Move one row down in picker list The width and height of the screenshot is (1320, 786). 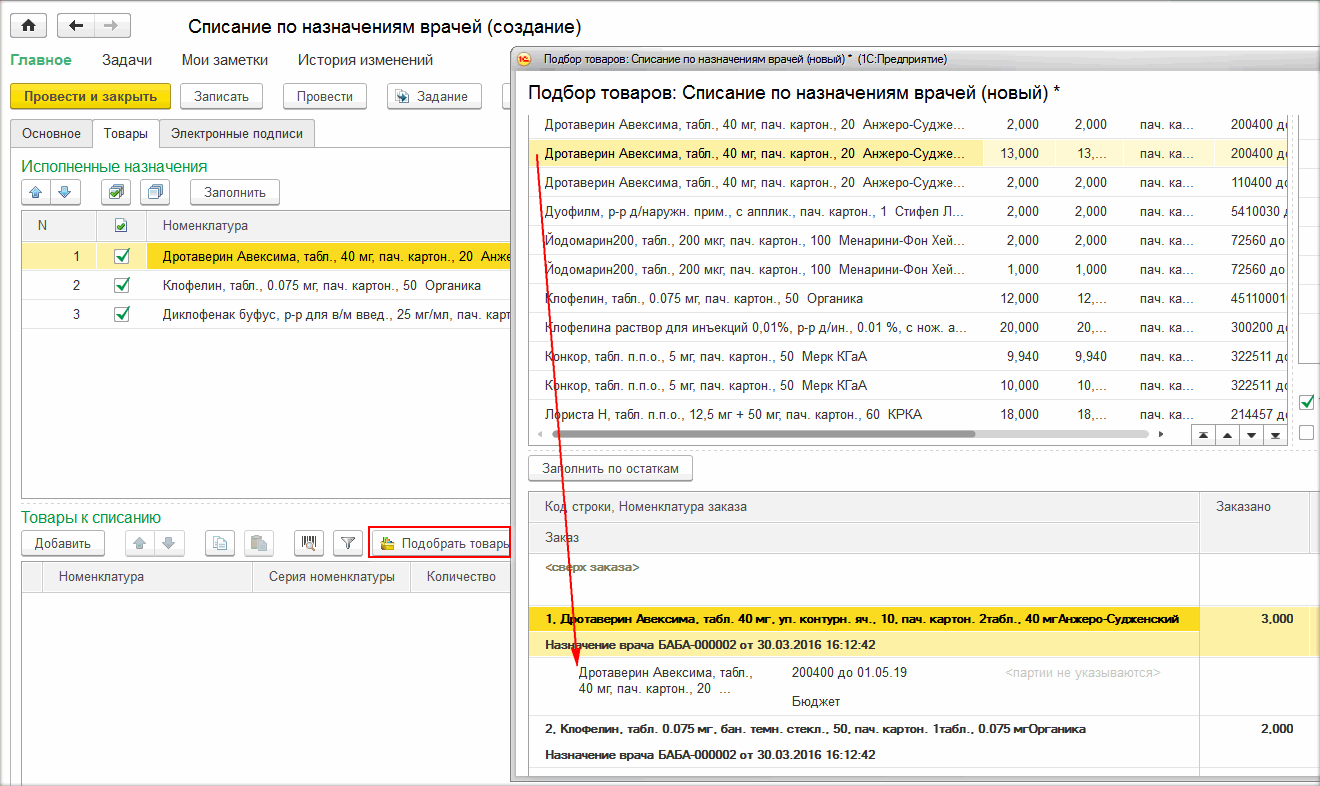tap(1251, 435)
